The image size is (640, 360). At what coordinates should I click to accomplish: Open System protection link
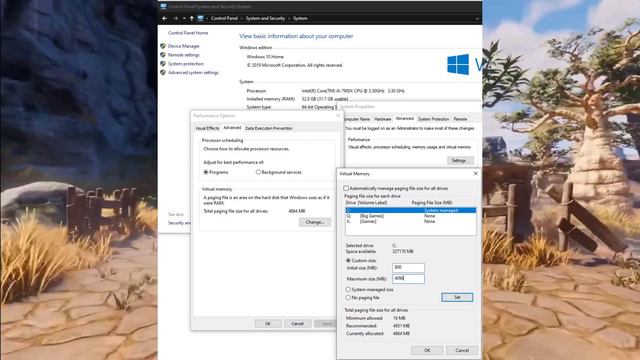[x=186, y=64]
